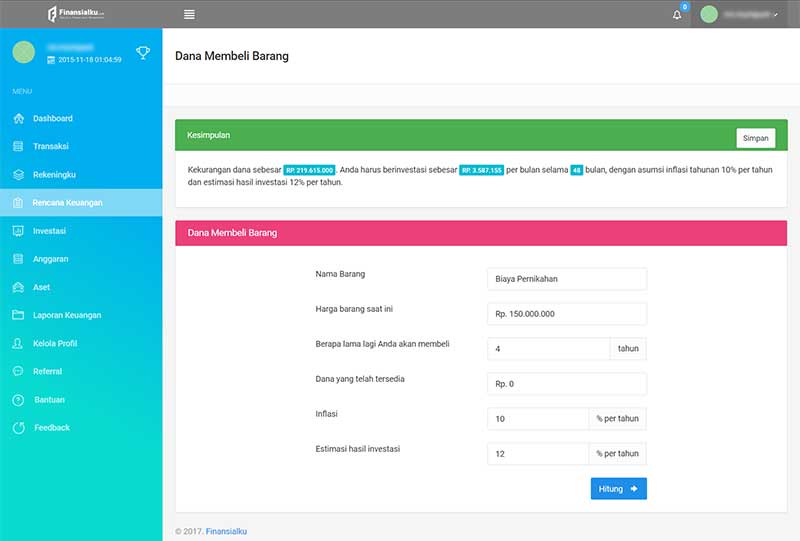Click the Estimasi hasil investasi field
The image size is (800, 541).
point(538,454)
